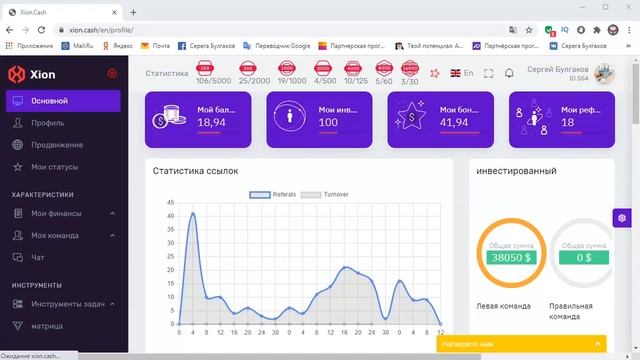Open the Мои инвестиции 100 card
This screenshot has width=640, height=360.
point(319,120)
